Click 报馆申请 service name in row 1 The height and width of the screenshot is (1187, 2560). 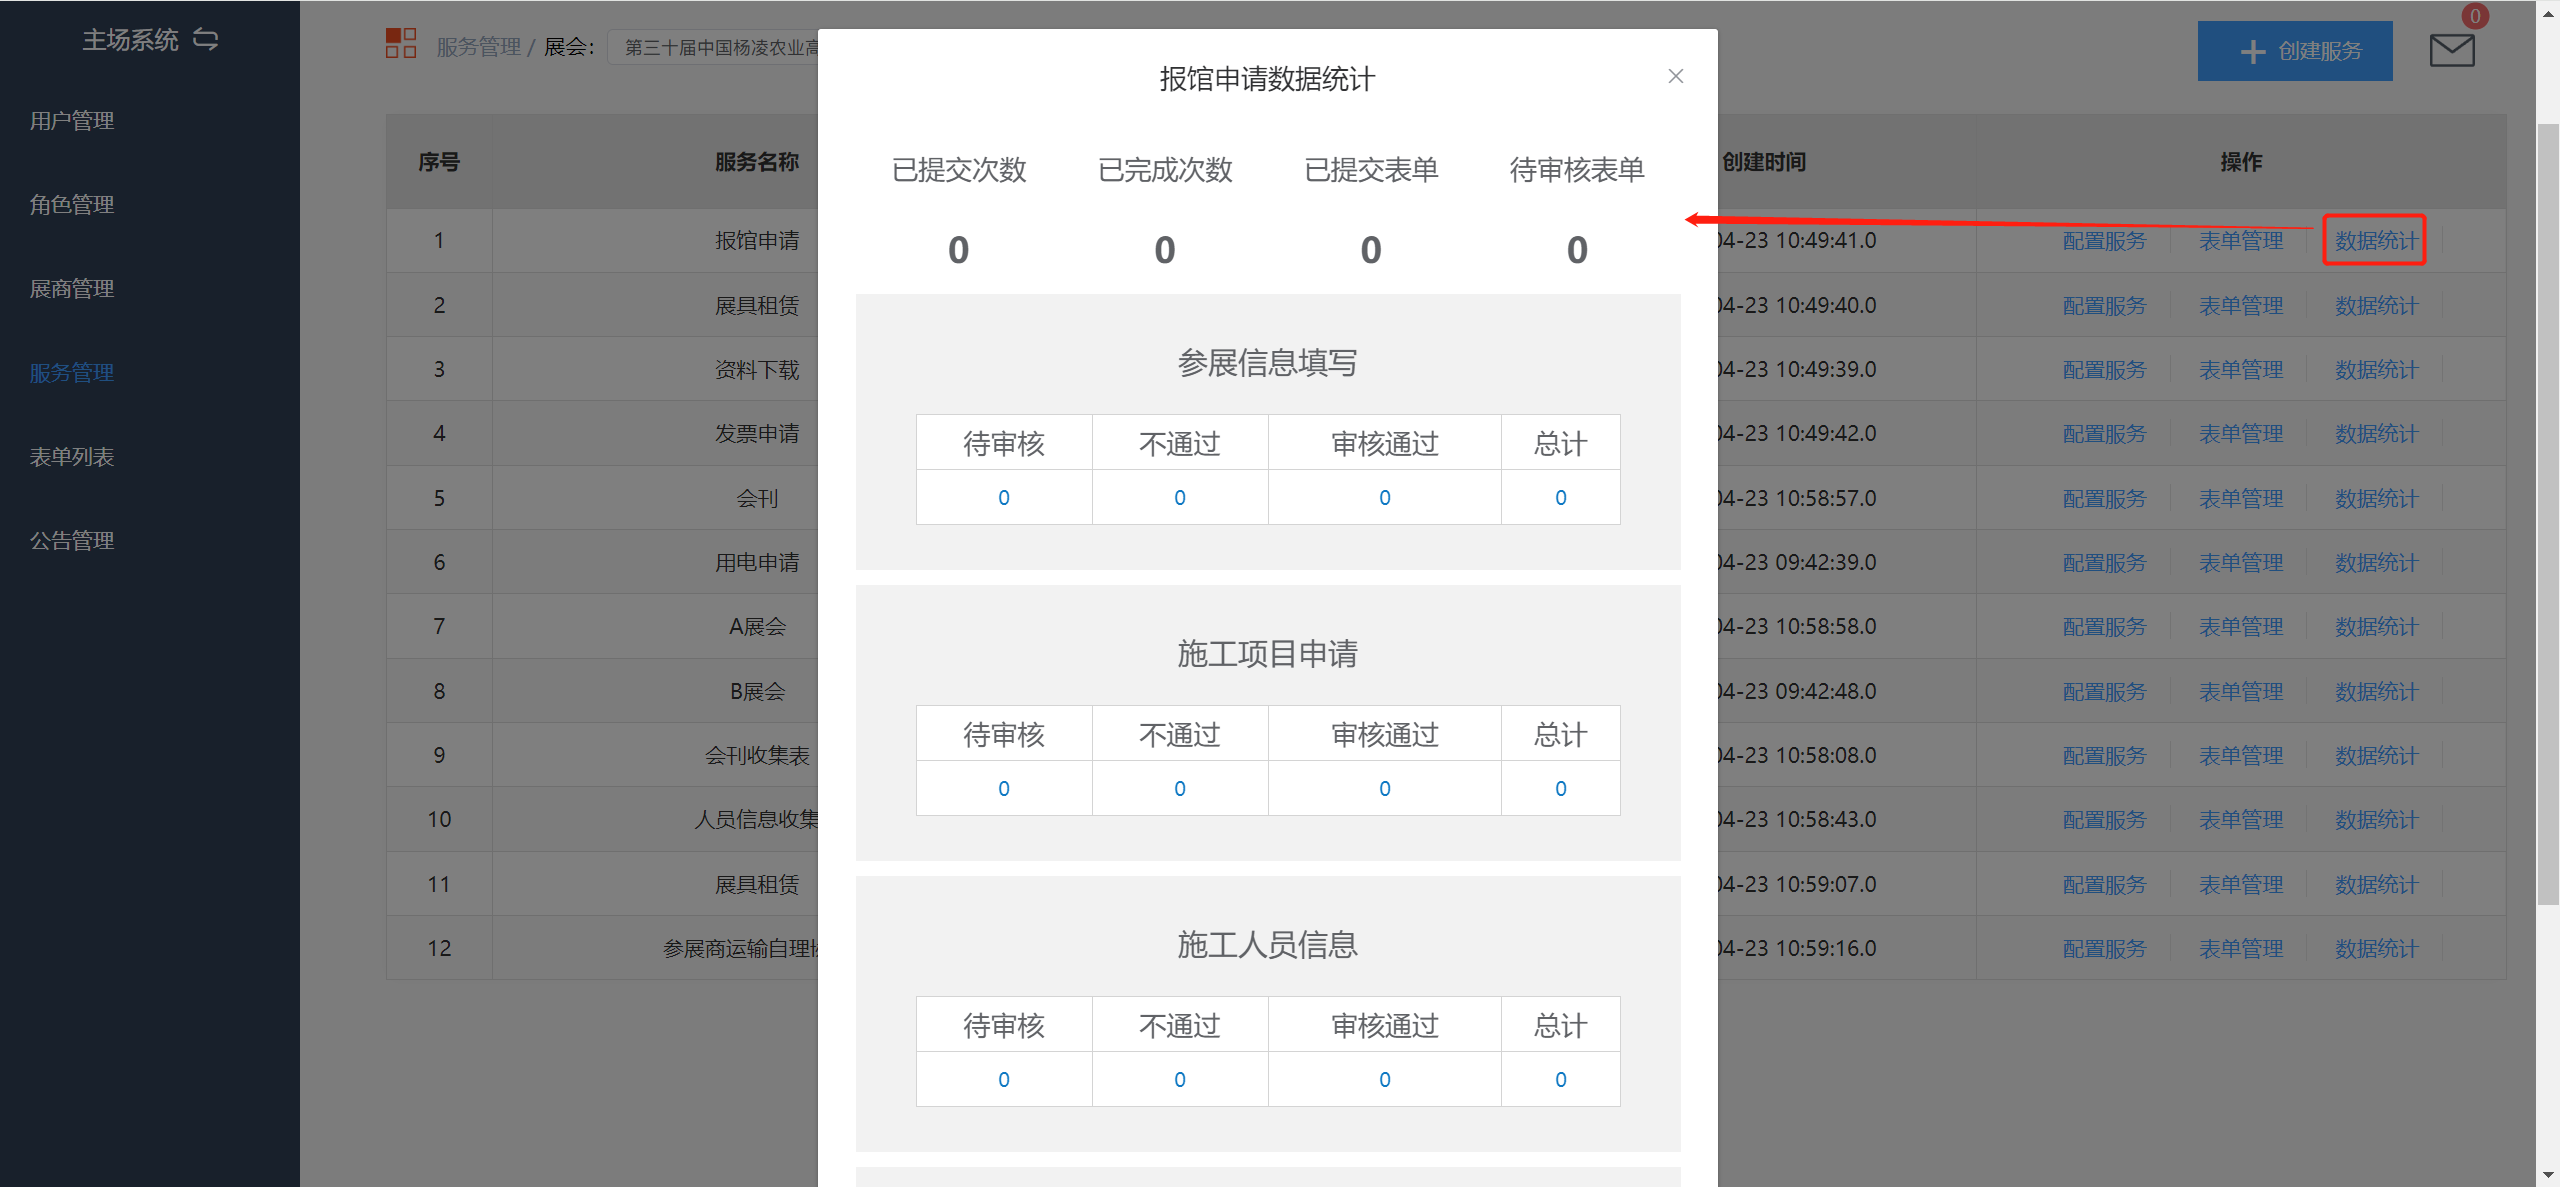(x=757, y=240)
